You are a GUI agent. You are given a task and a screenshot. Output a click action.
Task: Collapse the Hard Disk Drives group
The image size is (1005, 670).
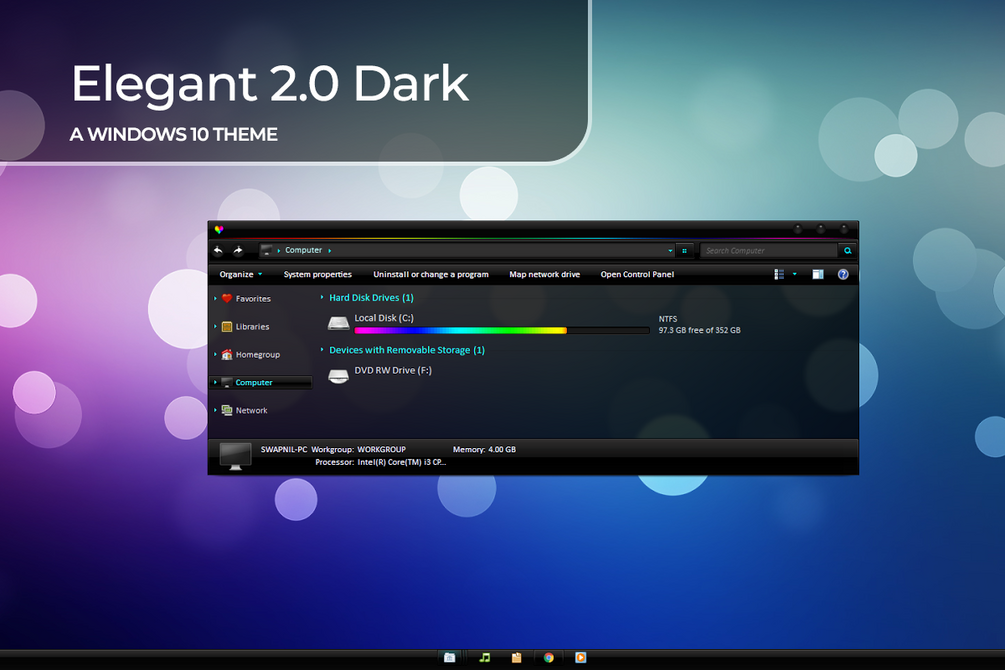322,297
